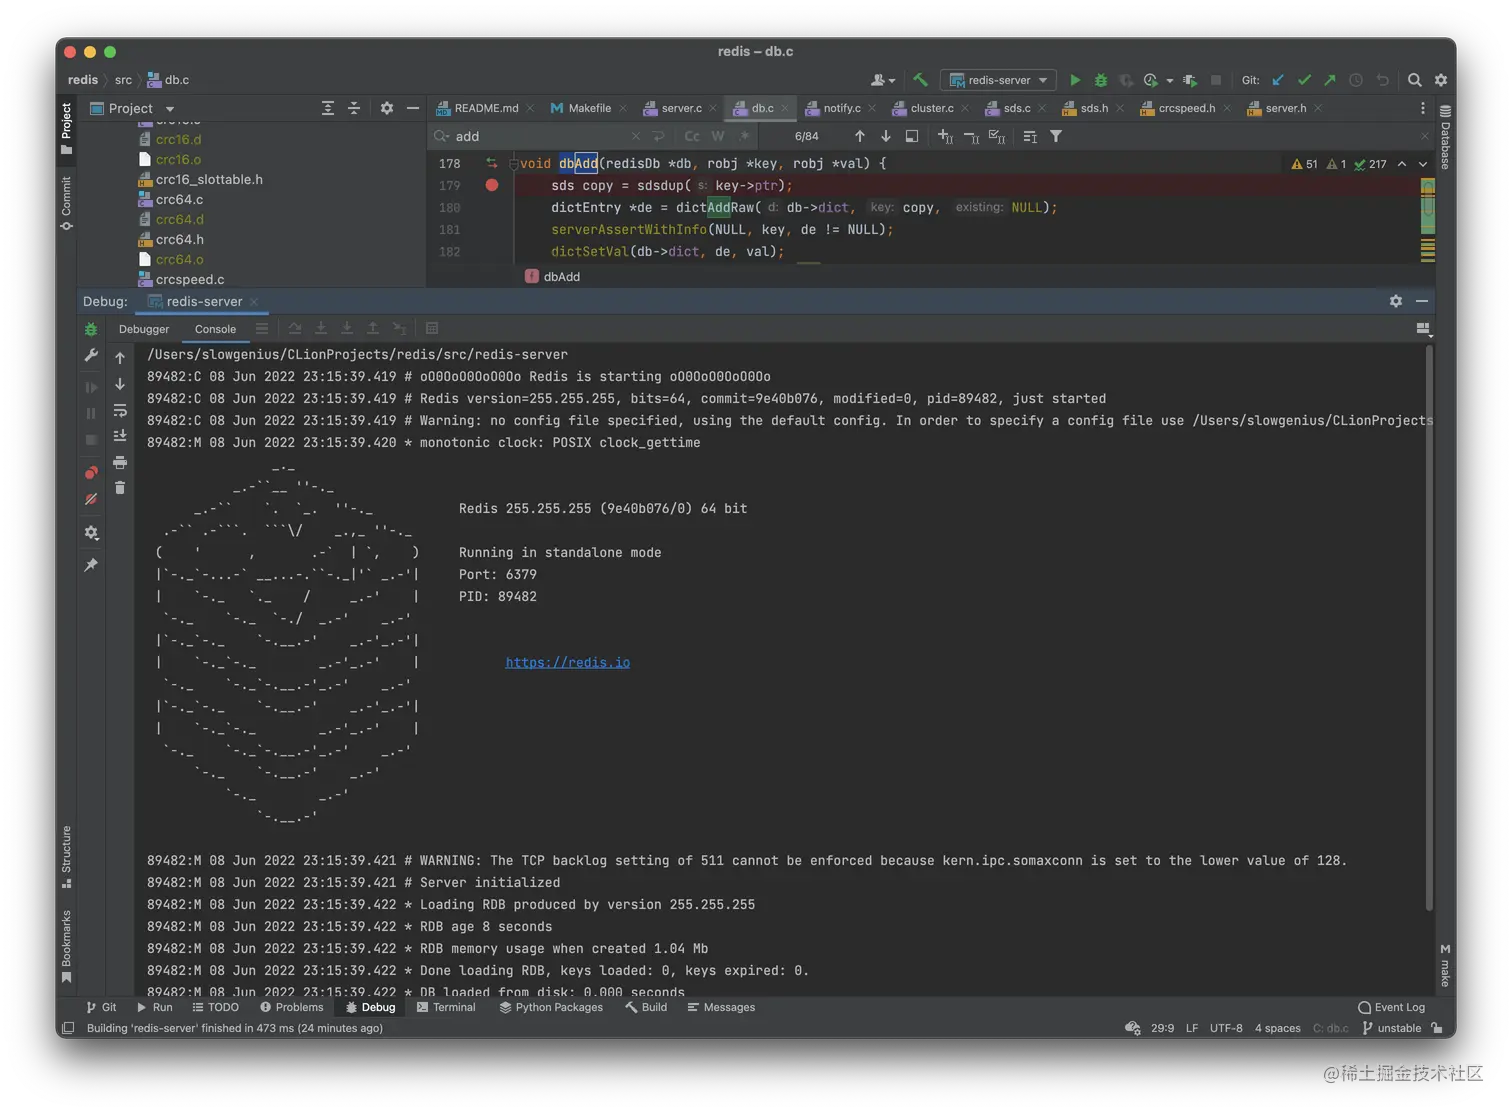Image resolution: width=1512 pixels, height=1112 pixels.
Task: Open Database side panel
Action: pos(1445,136)
